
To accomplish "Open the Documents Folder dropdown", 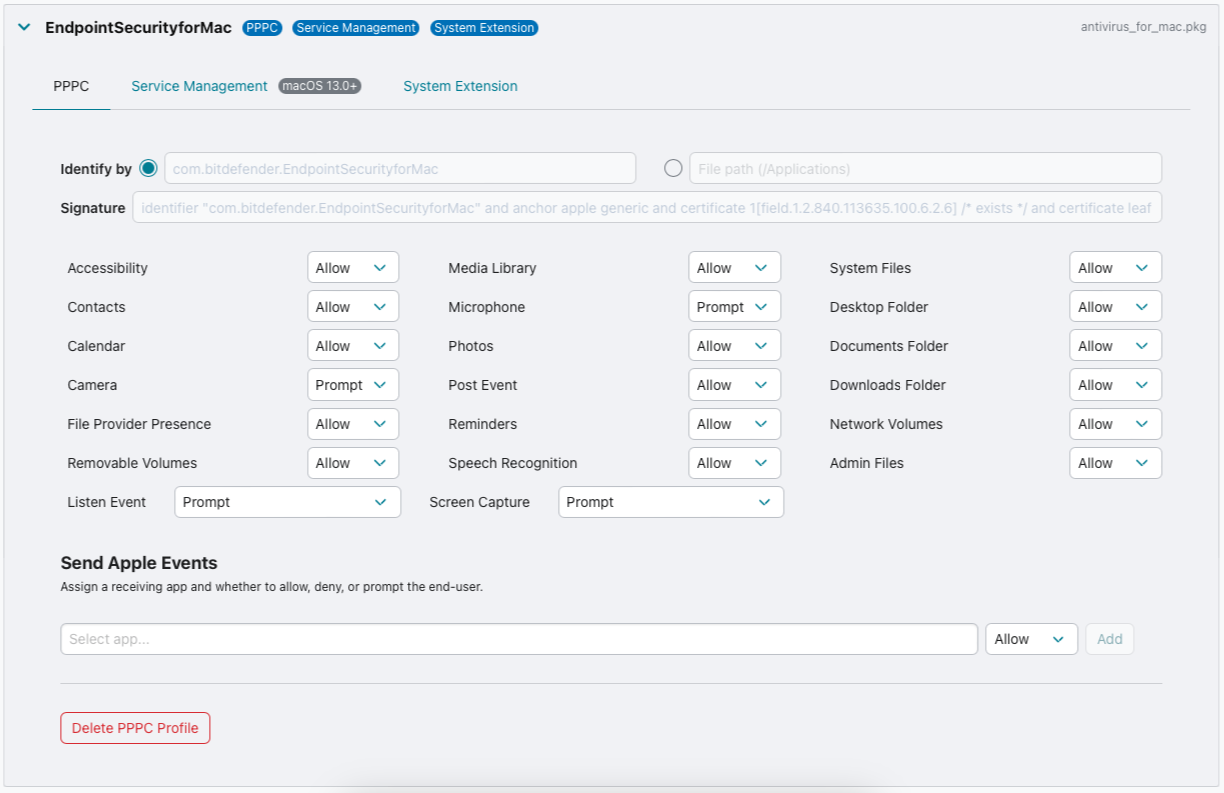I will pos(1116,346).
